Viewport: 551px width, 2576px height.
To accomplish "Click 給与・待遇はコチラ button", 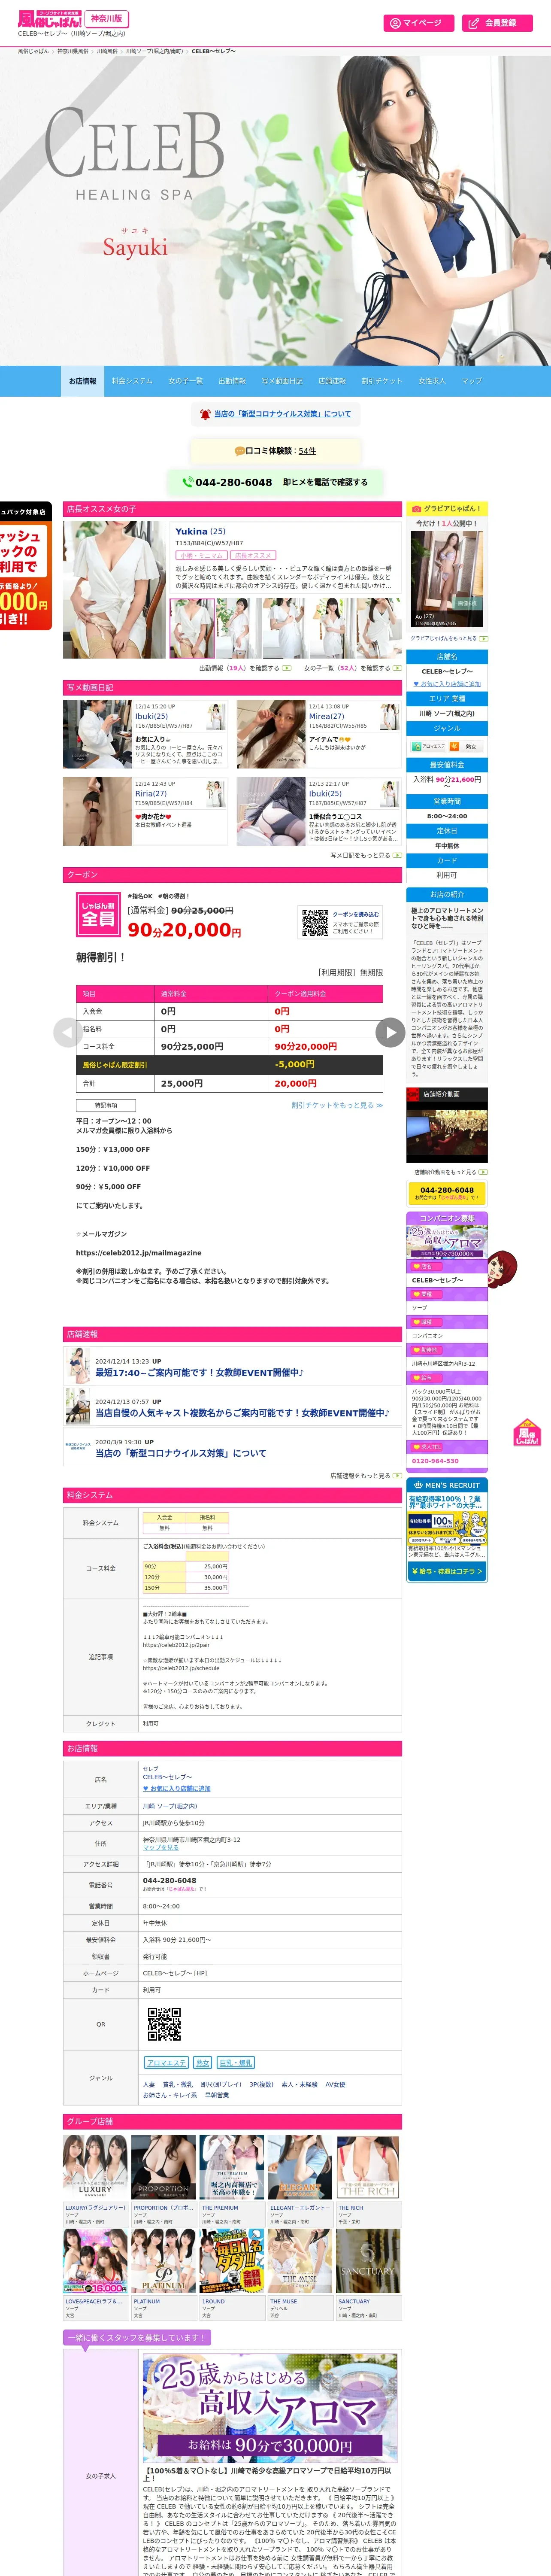I will pyautogui.click(x=447, y=1571).
